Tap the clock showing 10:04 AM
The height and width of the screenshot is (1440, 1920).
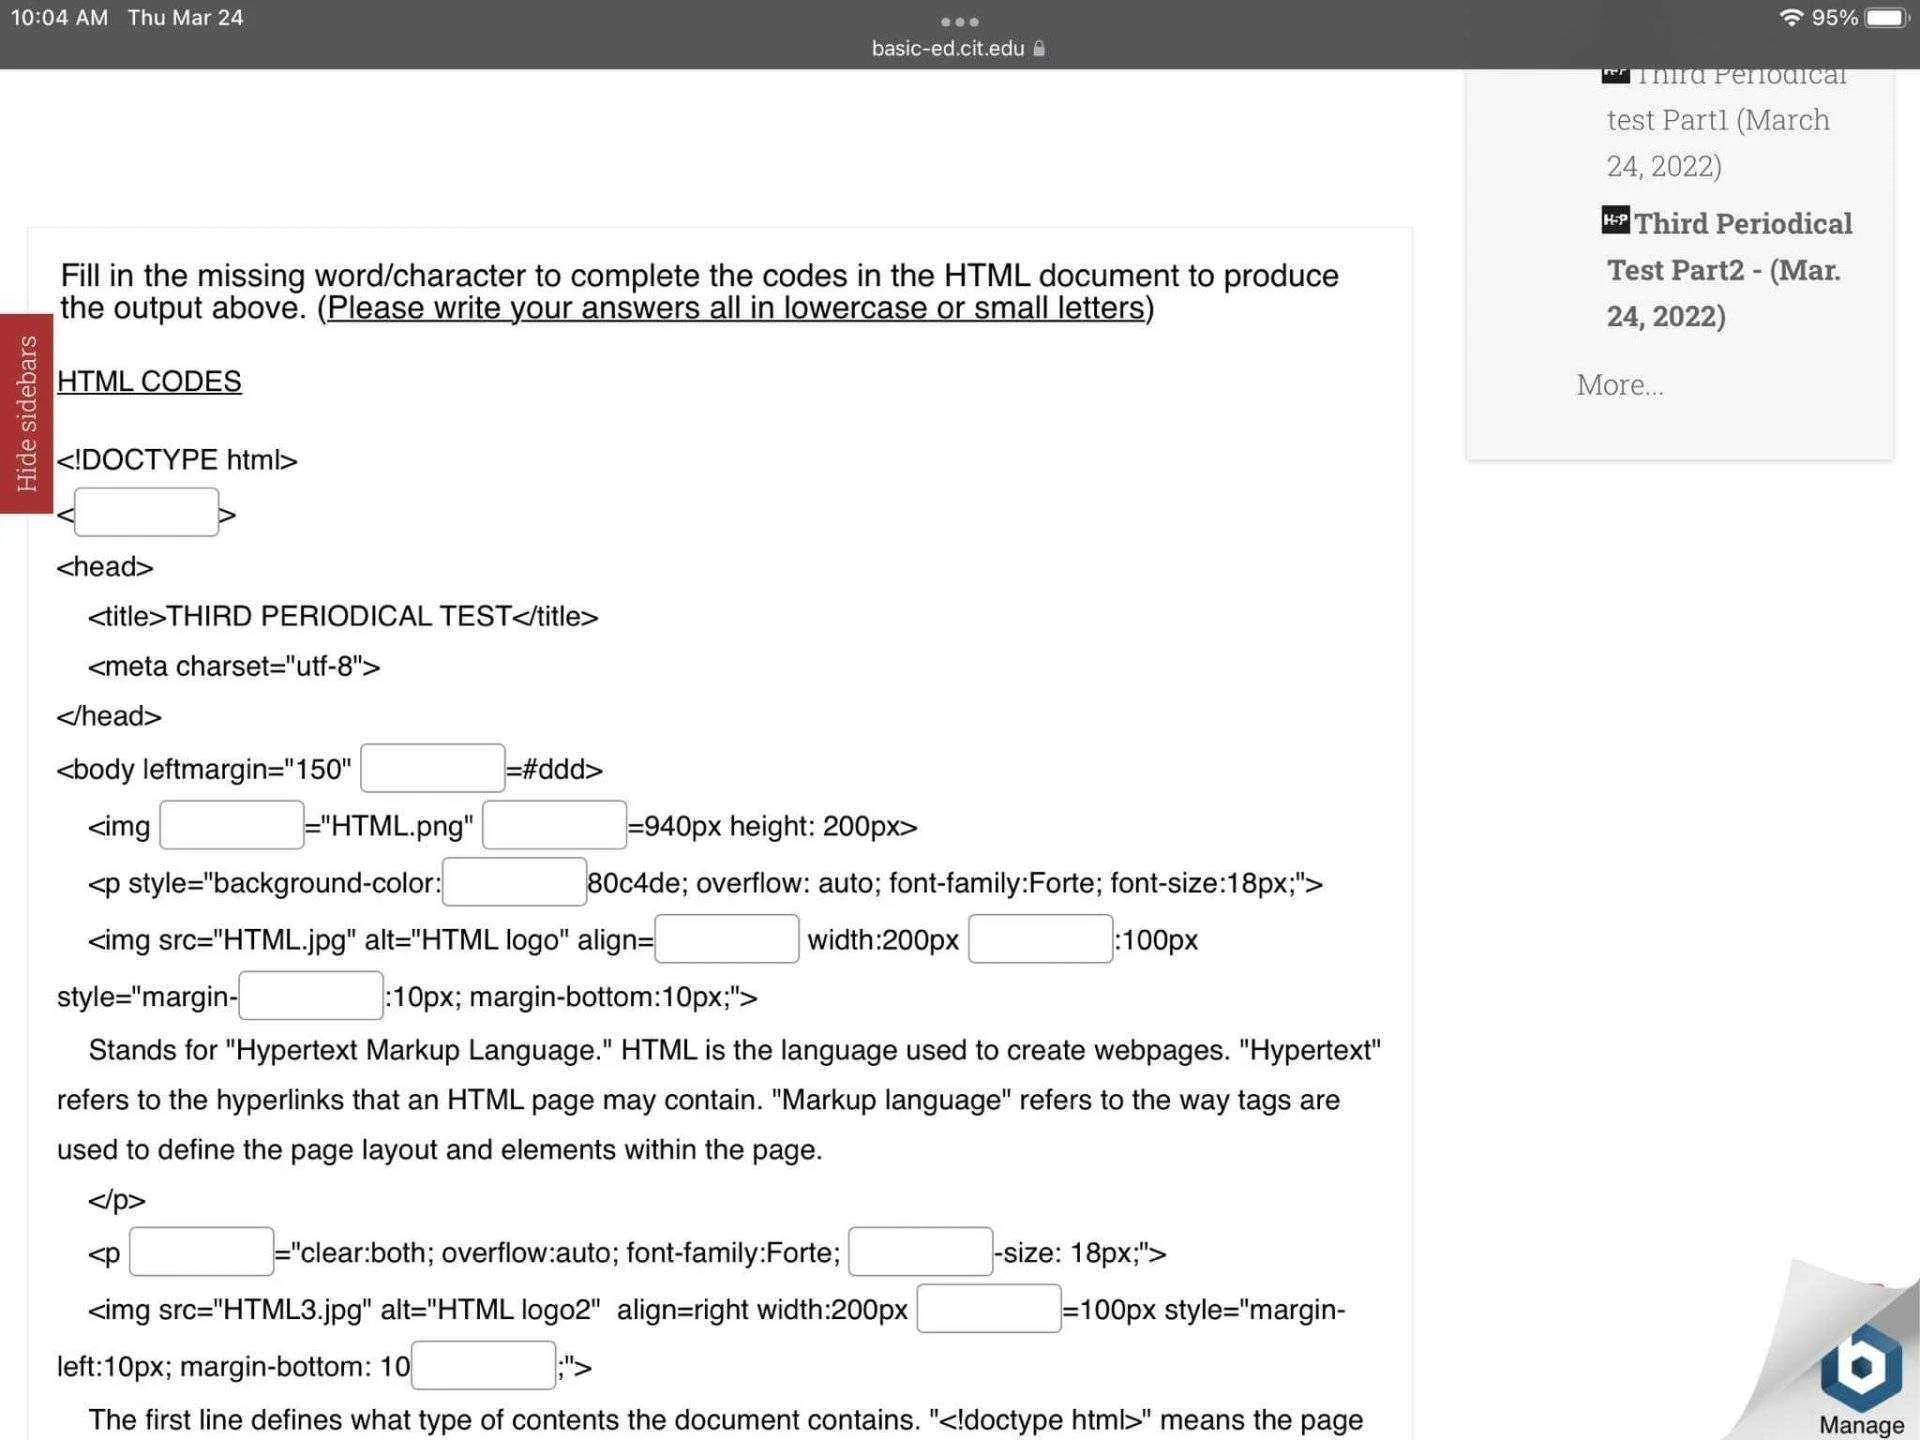(x=59, y=18)
